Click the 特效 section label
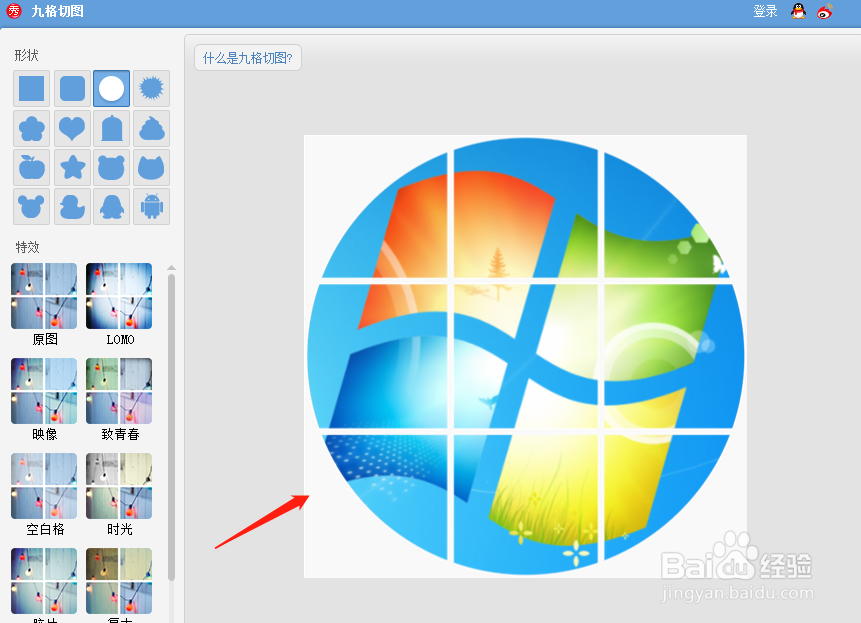The image size is (861, 623). 27,247
